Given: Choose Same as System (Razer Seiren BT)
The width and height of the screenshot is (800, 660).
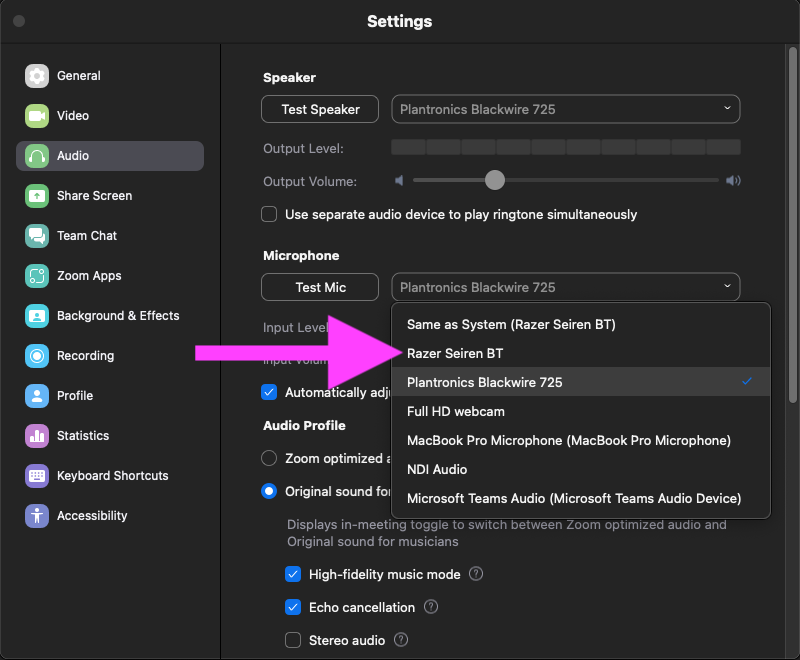Looking at the screenshot, I should (x=581, y=324).
